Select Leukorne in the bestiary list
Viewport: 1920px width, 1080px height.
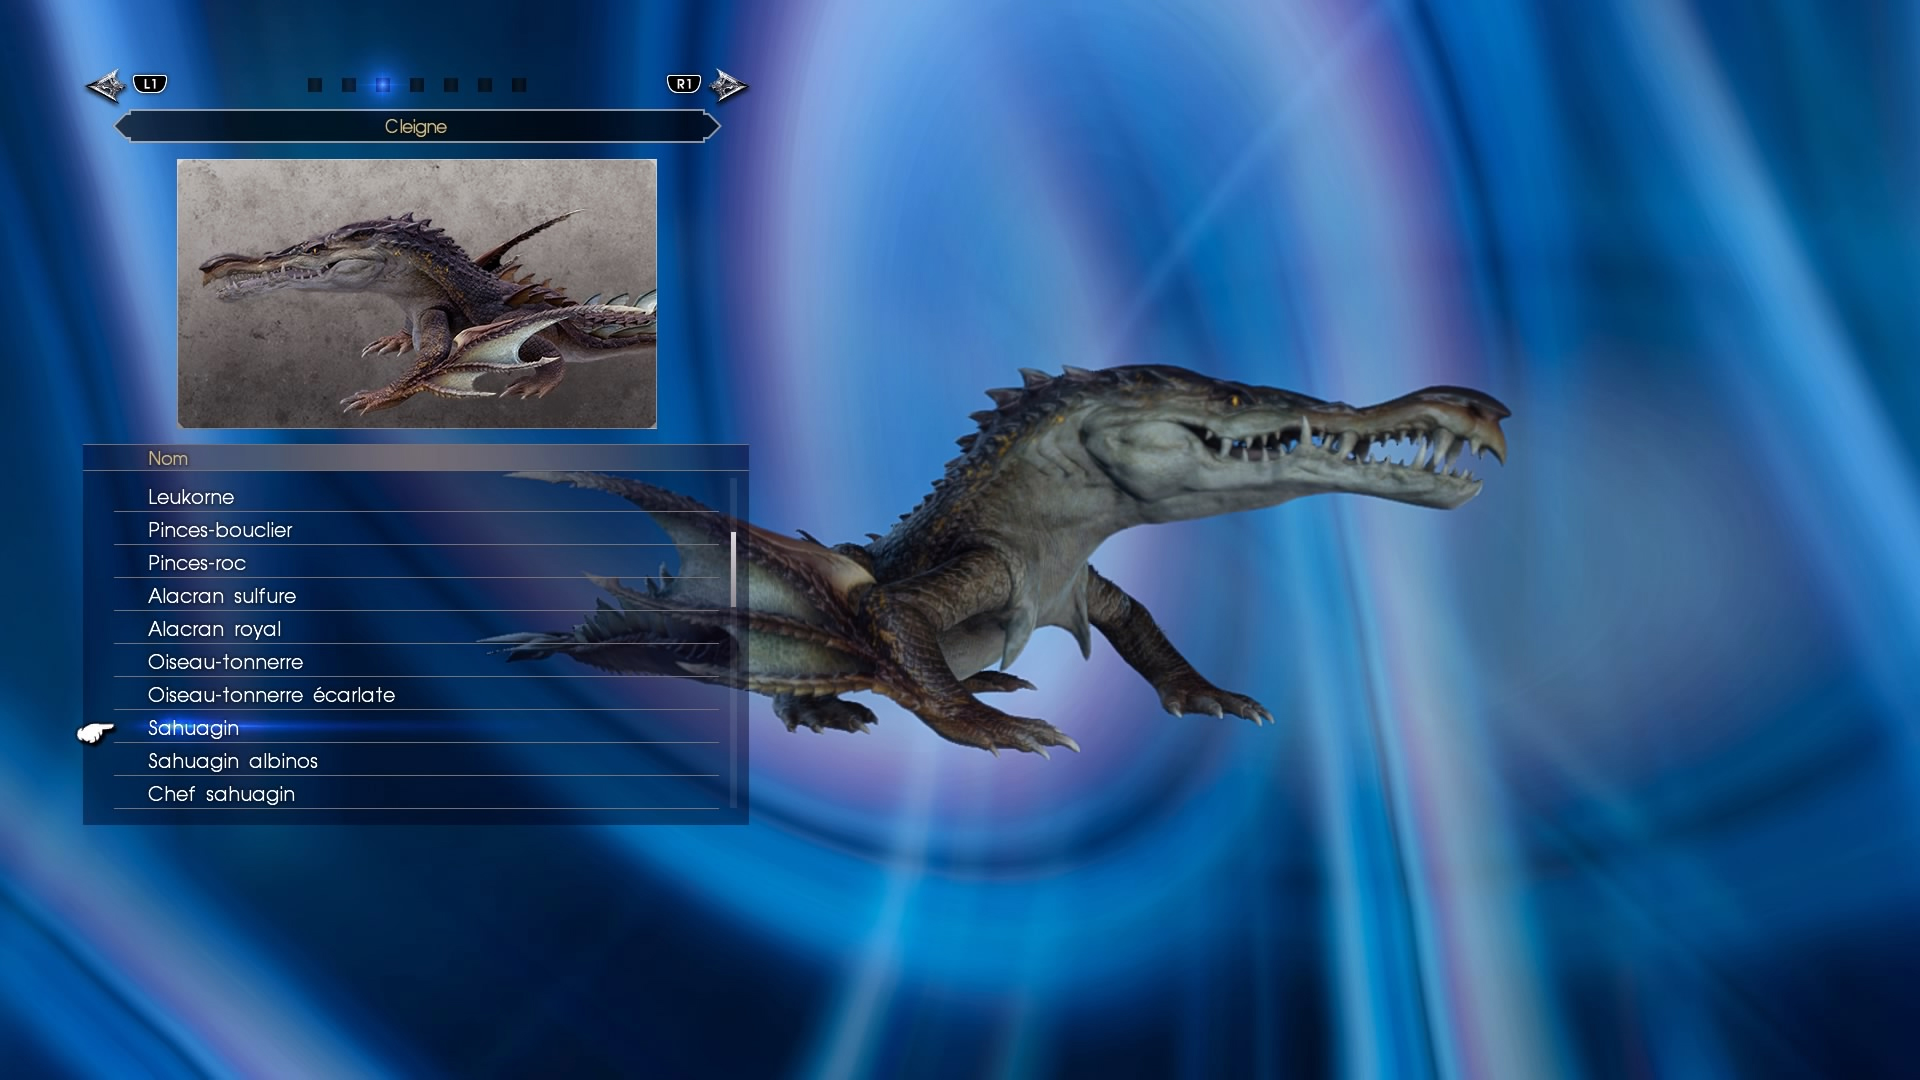coord(416,497)
